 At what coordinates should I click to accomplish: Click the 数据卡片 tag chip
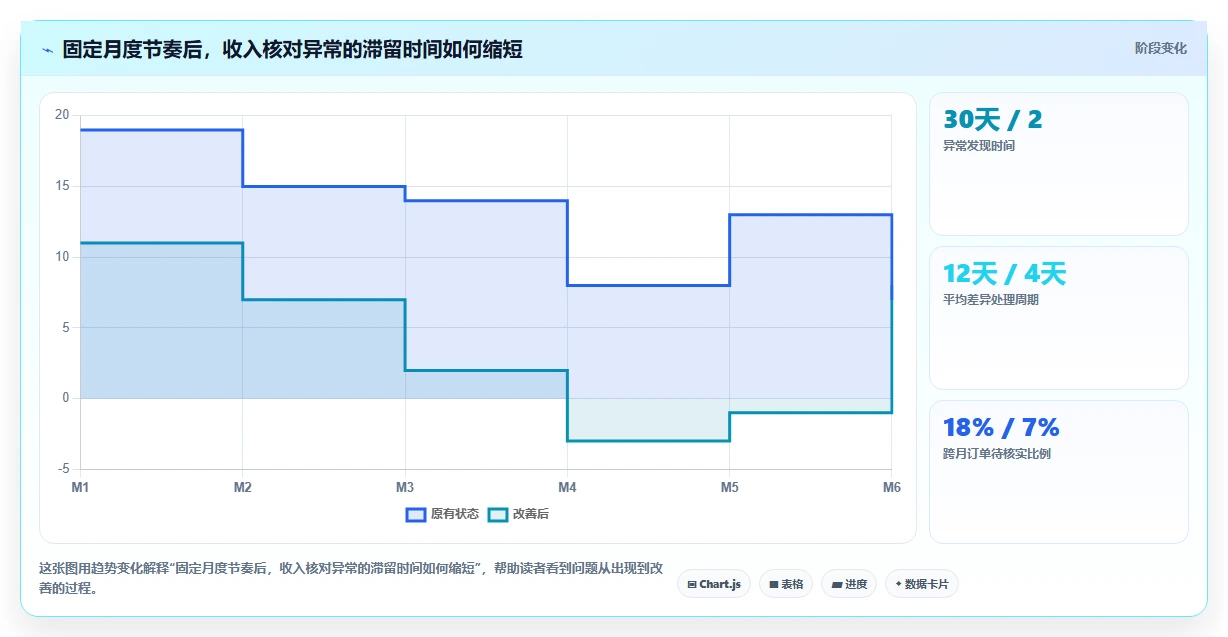922,584
